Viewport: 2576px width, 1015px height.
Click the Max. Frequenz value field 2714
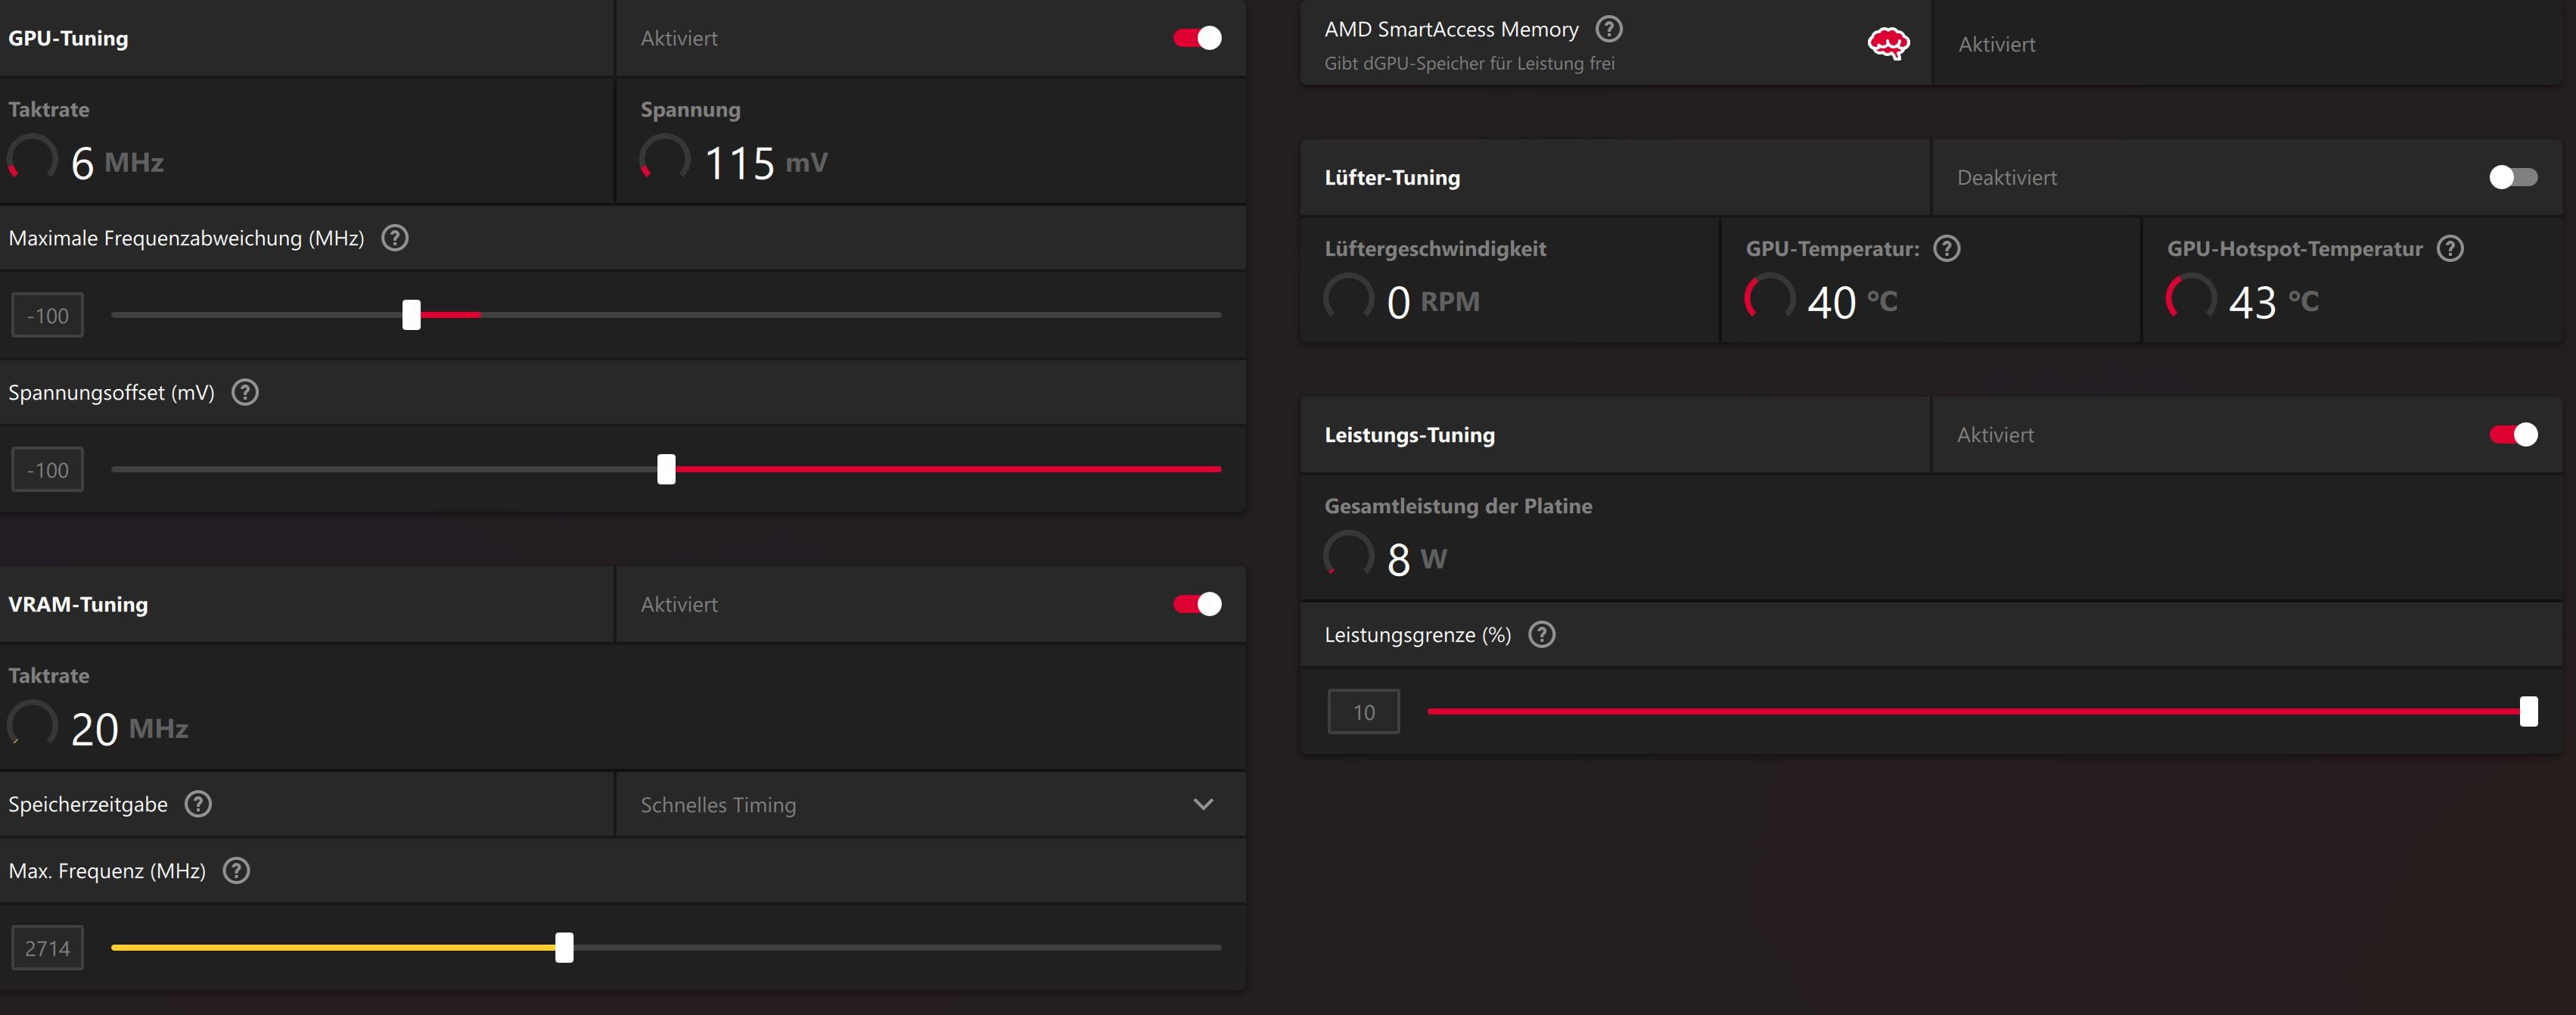pos(47,948)
